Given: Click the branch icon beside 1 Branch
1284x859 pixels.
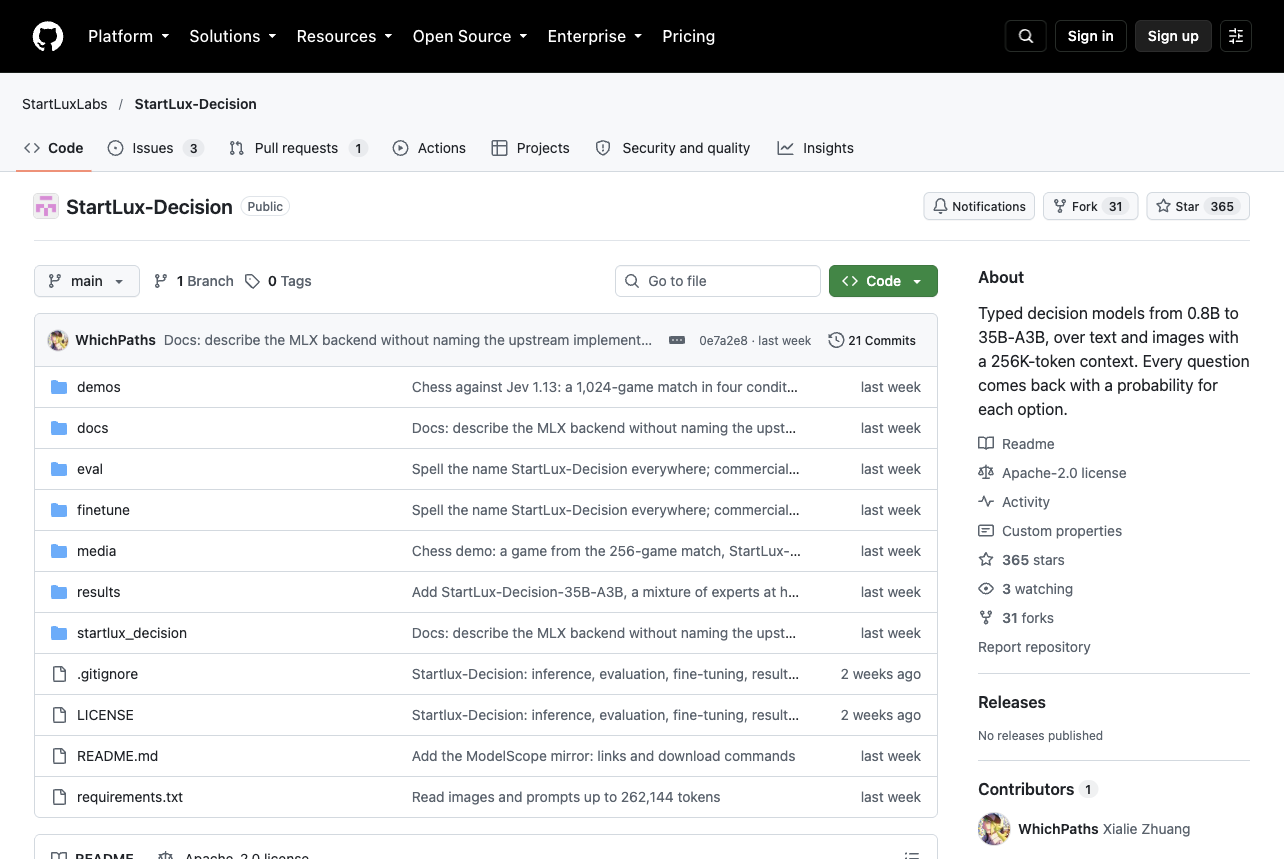Looking at the screenshot, I should [x=161, y=281].
